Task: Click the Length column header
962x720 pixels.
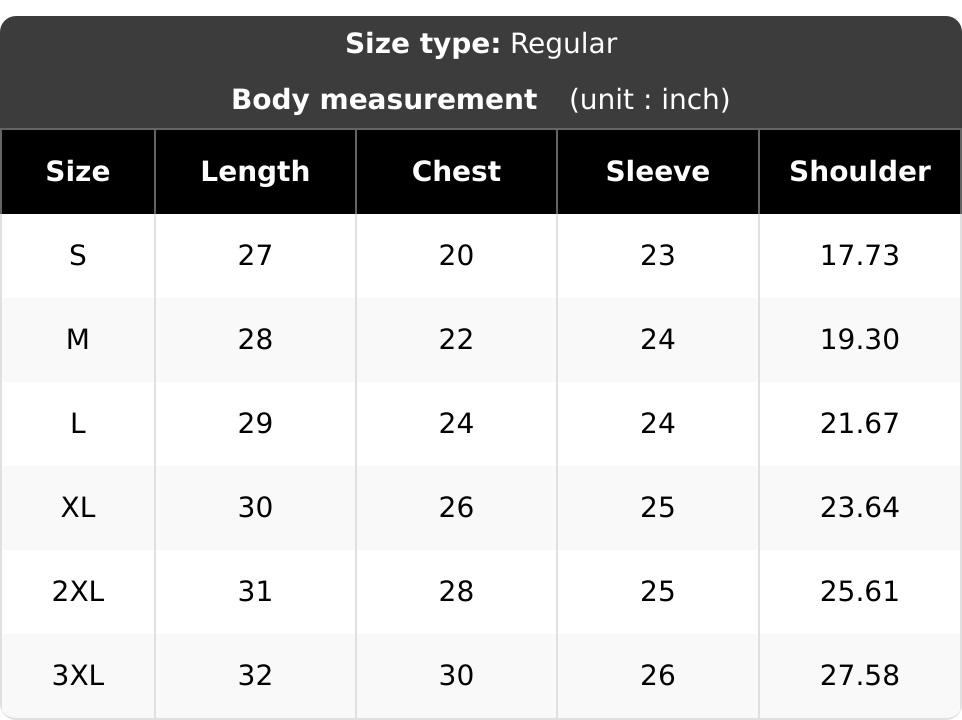Action: click(255, 172)
